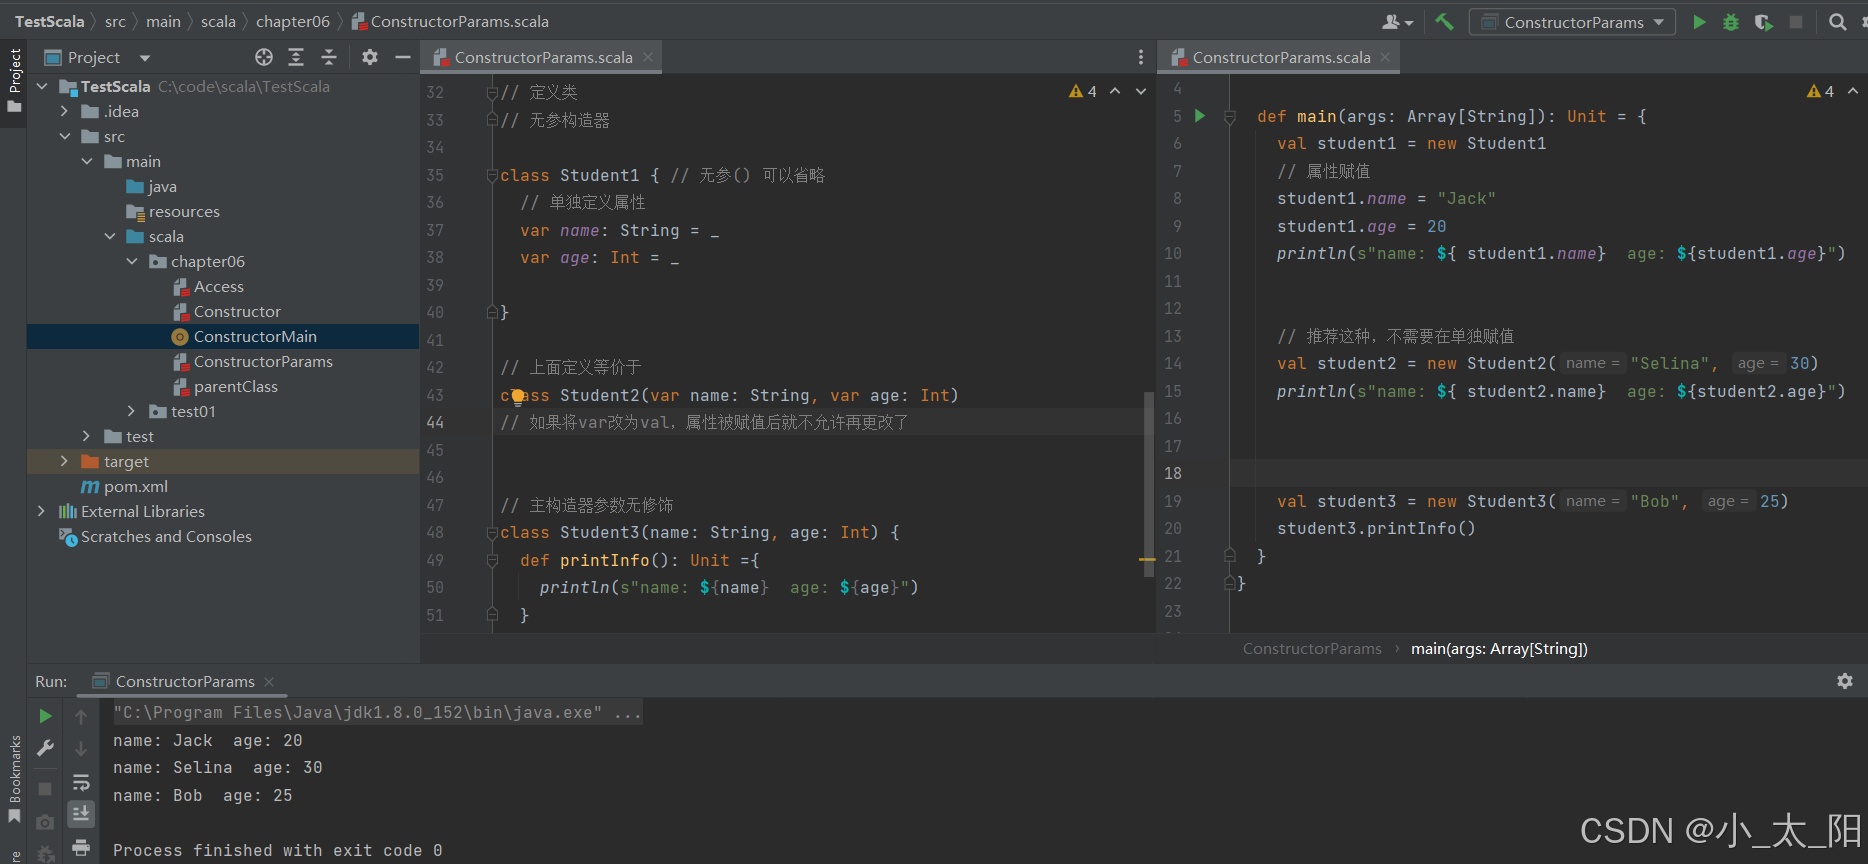The image size is (1868, 864).
Task: Go to next highlighted problem left editor
Action: pyautogui.click(x=1141, y=91)
